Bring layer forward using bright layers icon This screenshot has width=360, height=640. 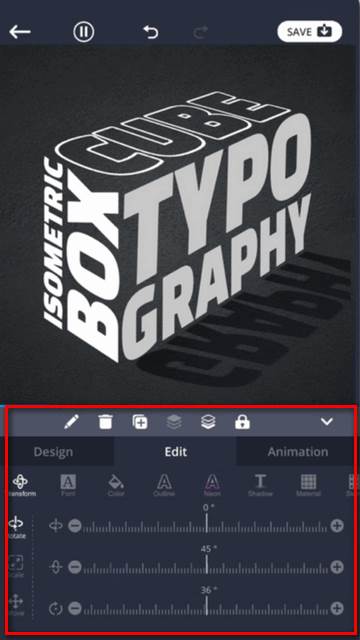pos(208,422)
